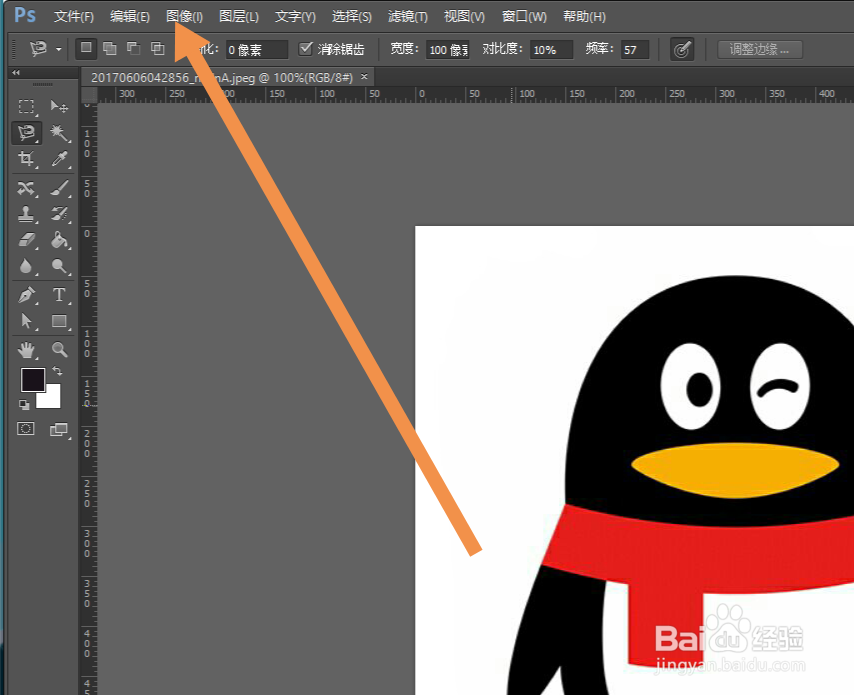Select the Magic Wand tool
The image size is (854, 695).
[x=59, y=132]
